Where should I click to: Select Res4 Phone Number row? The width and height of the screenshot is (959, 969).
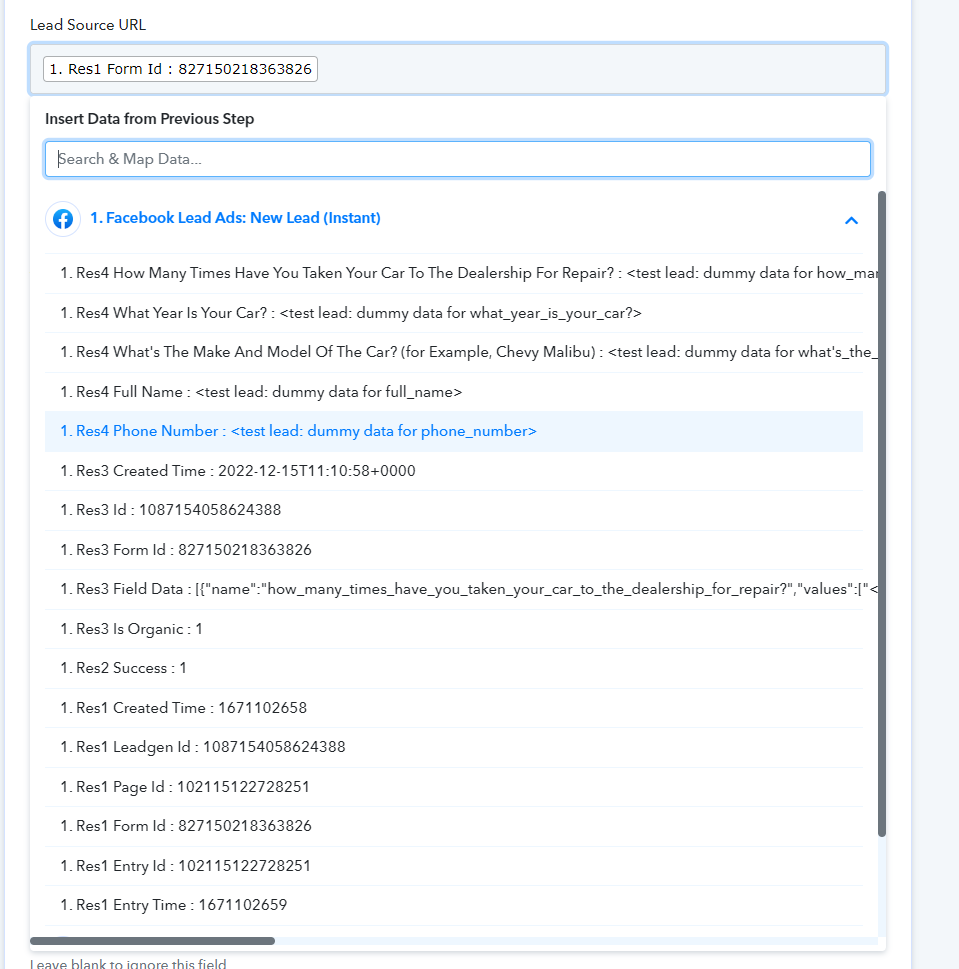454,431
